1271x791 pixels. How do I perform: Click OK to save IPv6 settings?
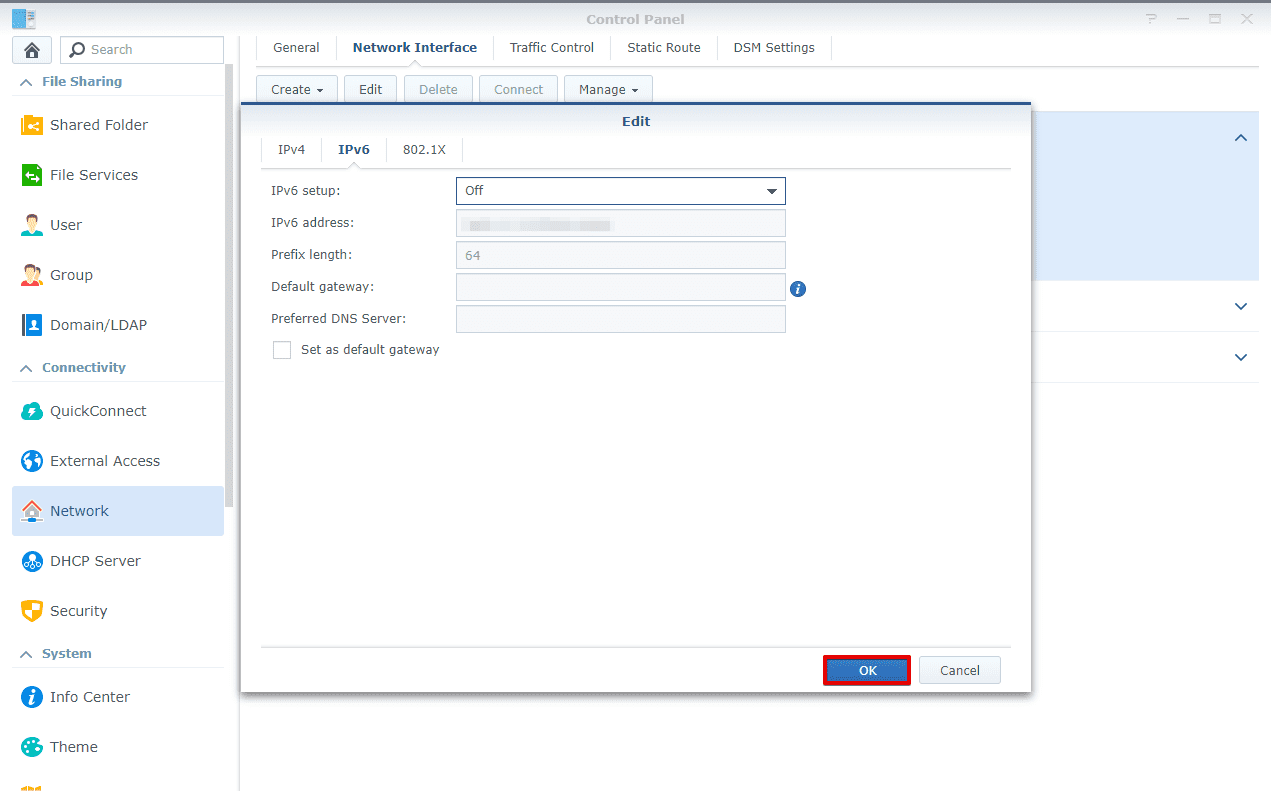click(866, 670)
